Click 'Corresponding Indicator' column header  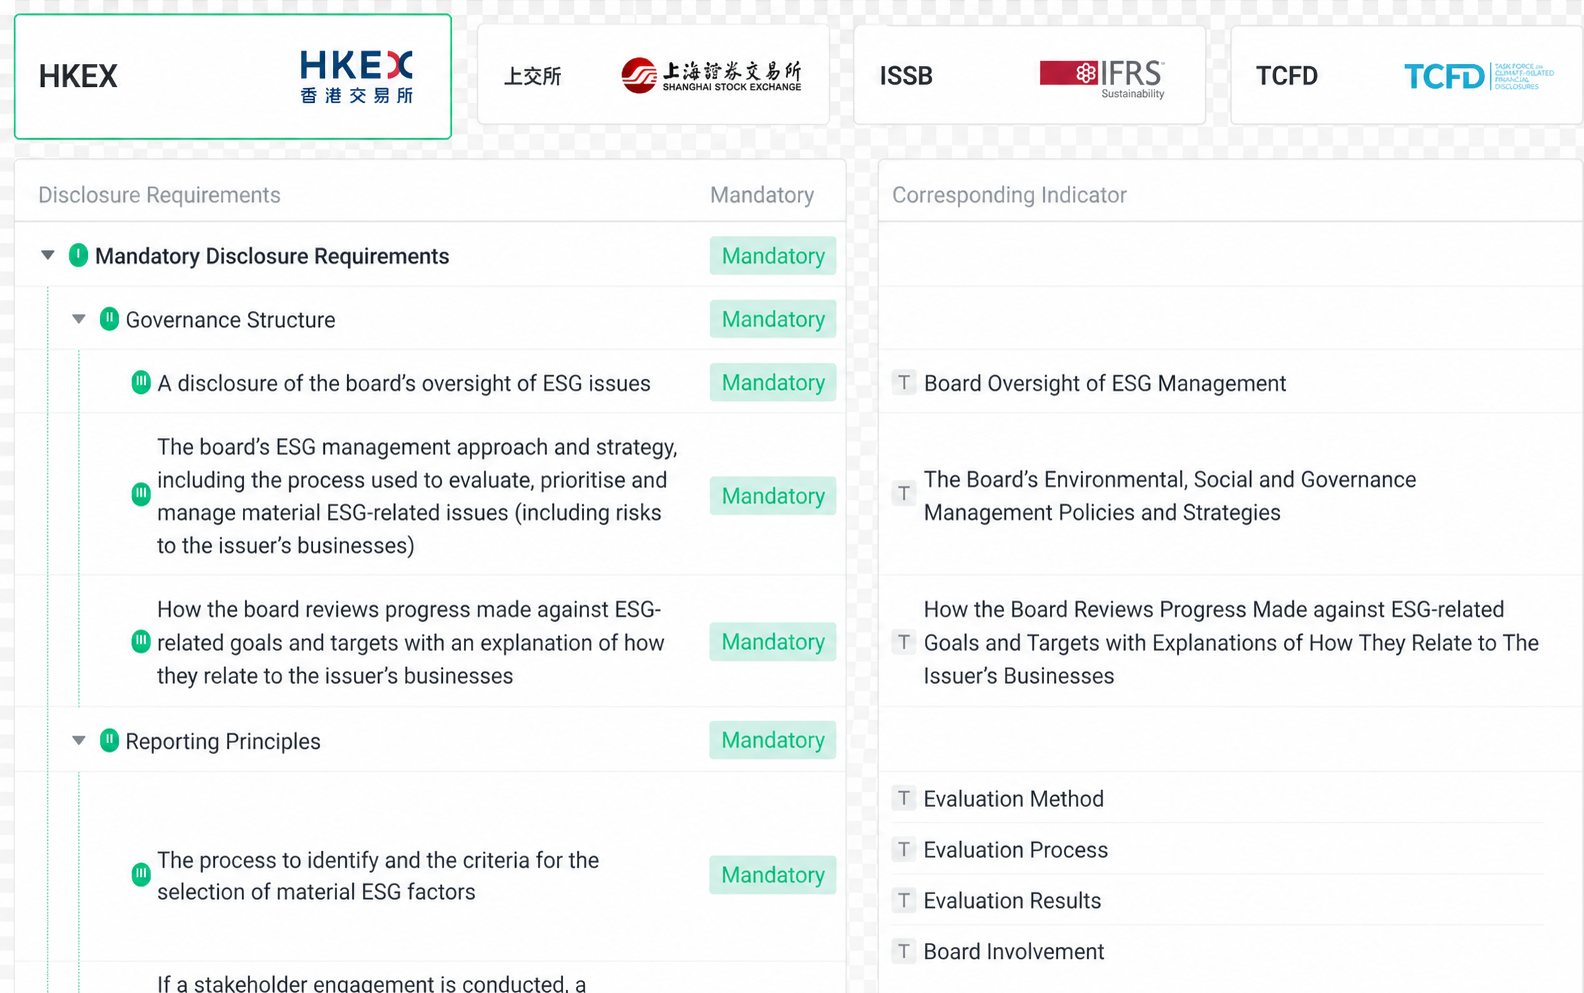[x=1009, y=195]
